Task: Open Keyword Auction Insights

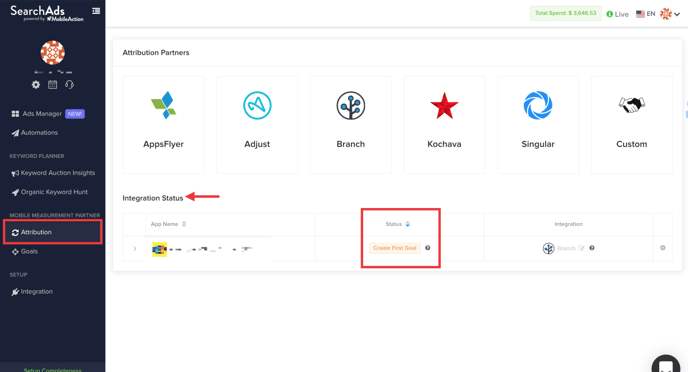Action: (53, 173)
